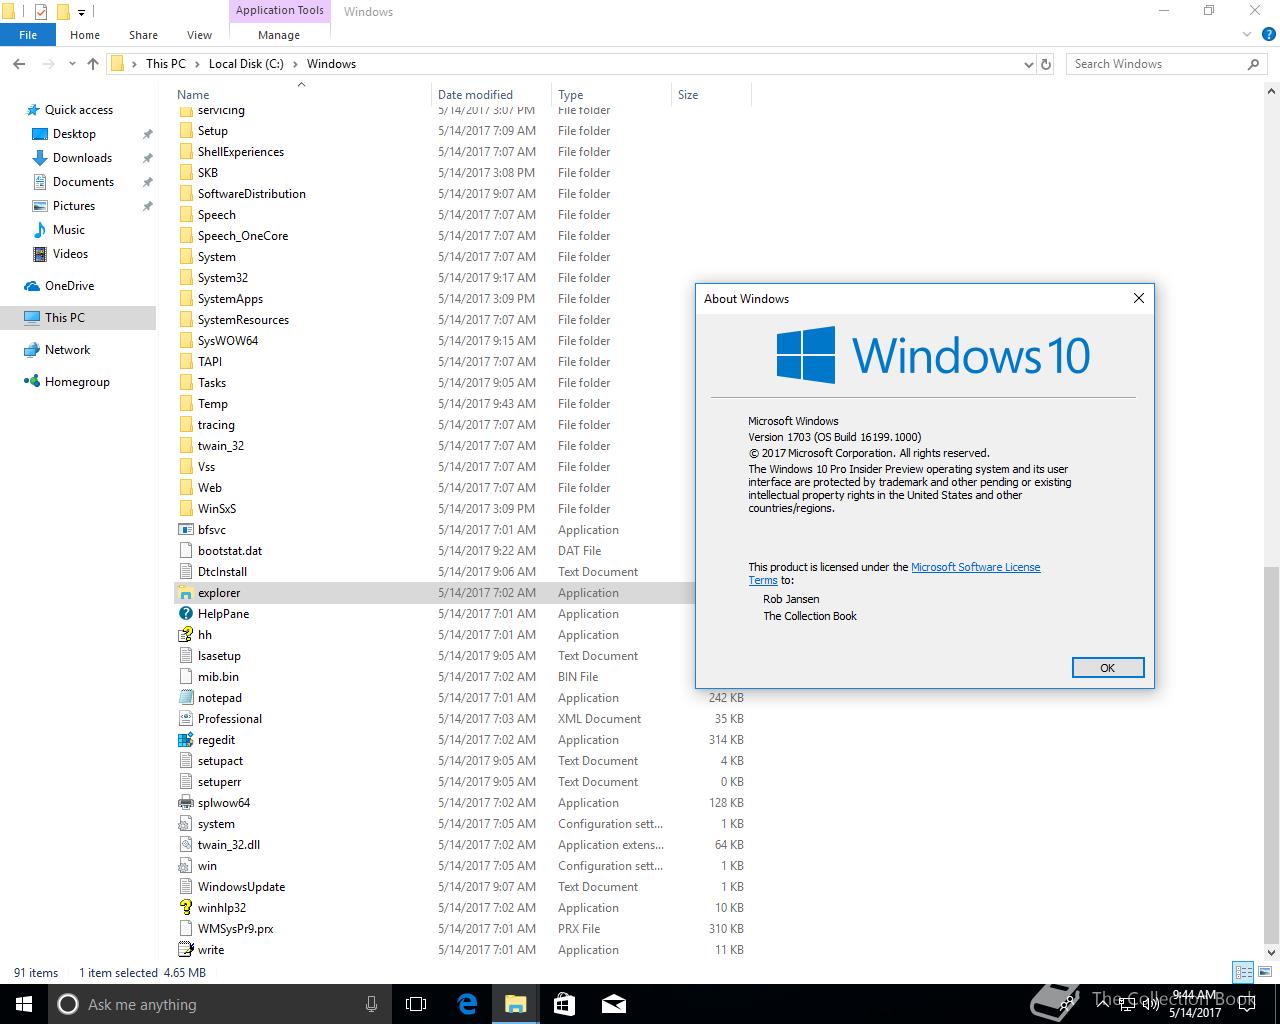The image size is (1280, 1024).
Task: Select the WMSysPr9.prx file
Action: pyautogui.click(x=235, y=929)
